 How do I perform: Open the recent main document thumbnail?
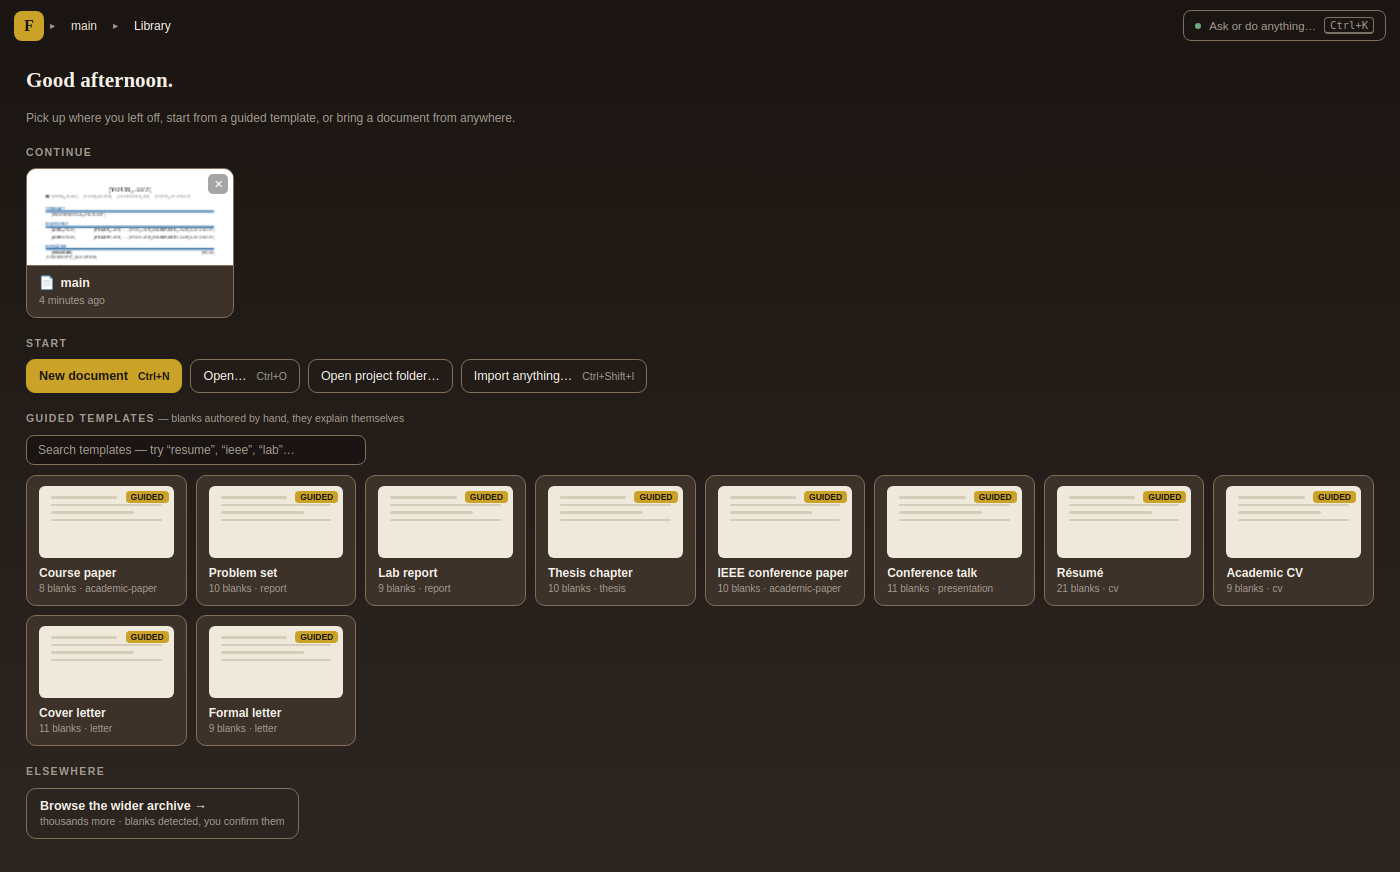pyautogui.click(x=130, y=217)
